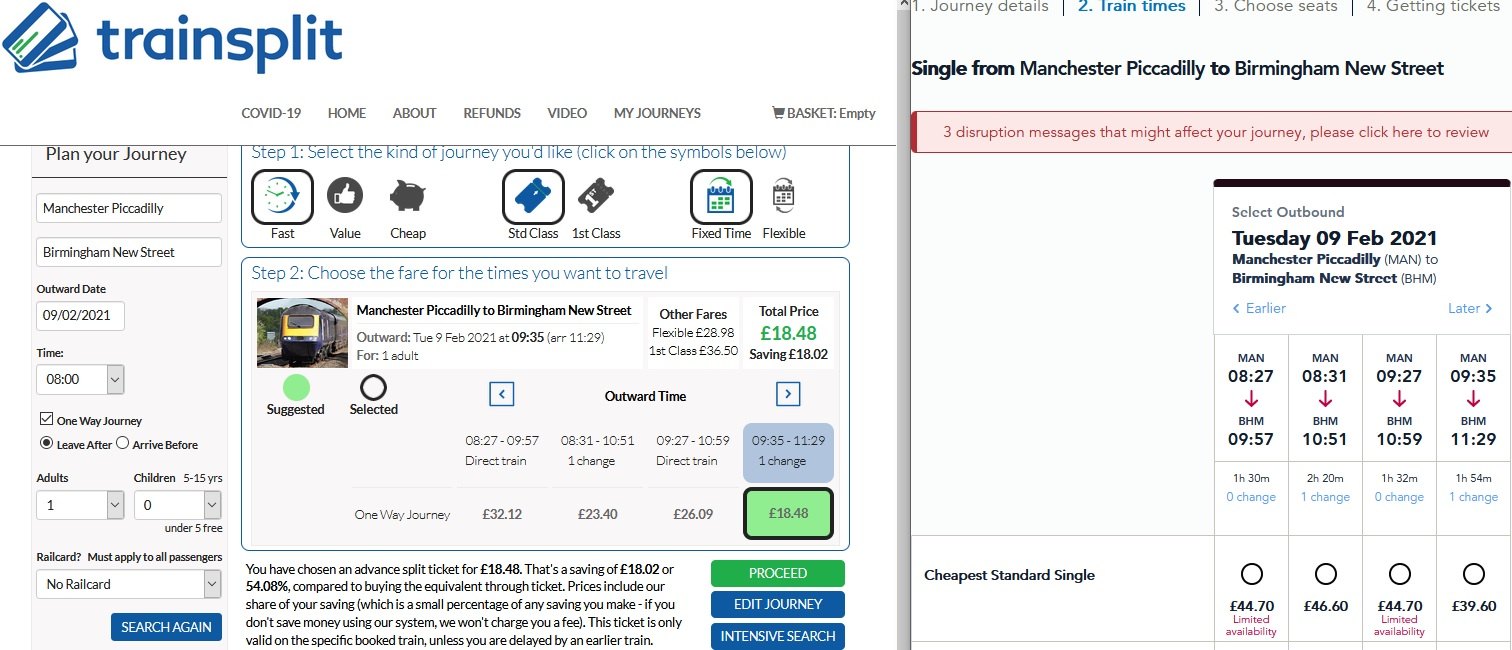The height and width of the screenshot is (650, 1512).
Task: Click the 1st Class £36.50 other fare
Action: tap(693, 350)
